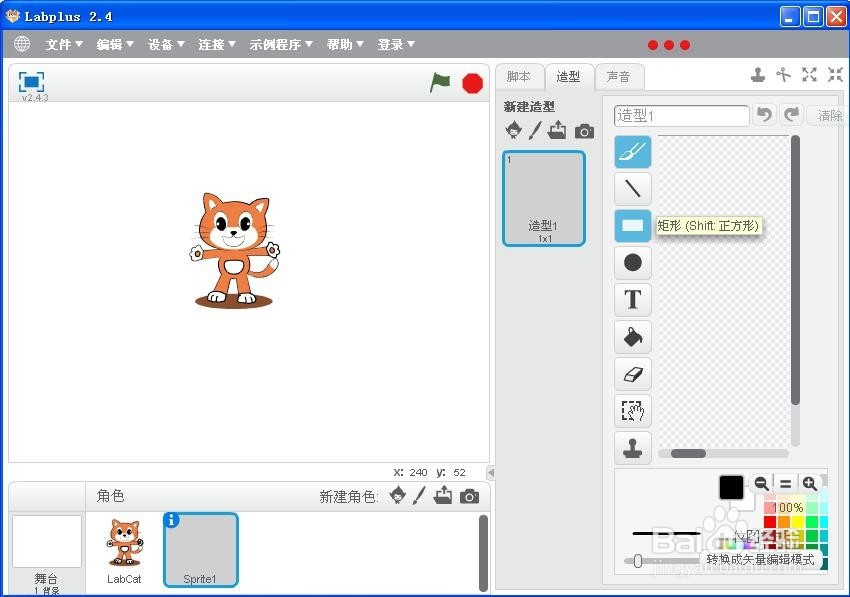Select the LabCat sprite
Viewport: 850px width, 597px height.
(125, 550)
